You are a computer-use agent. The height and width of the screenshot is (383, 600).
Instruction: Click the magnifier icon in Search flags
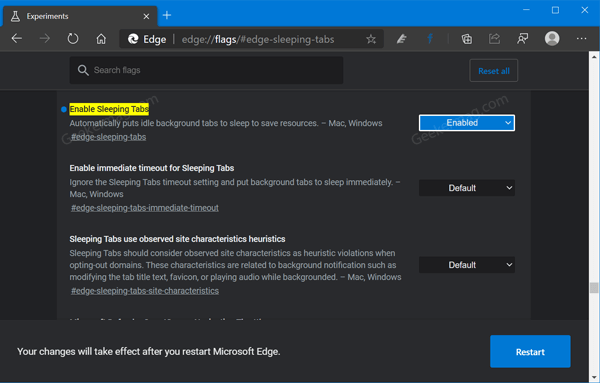(x=83, y=70)
